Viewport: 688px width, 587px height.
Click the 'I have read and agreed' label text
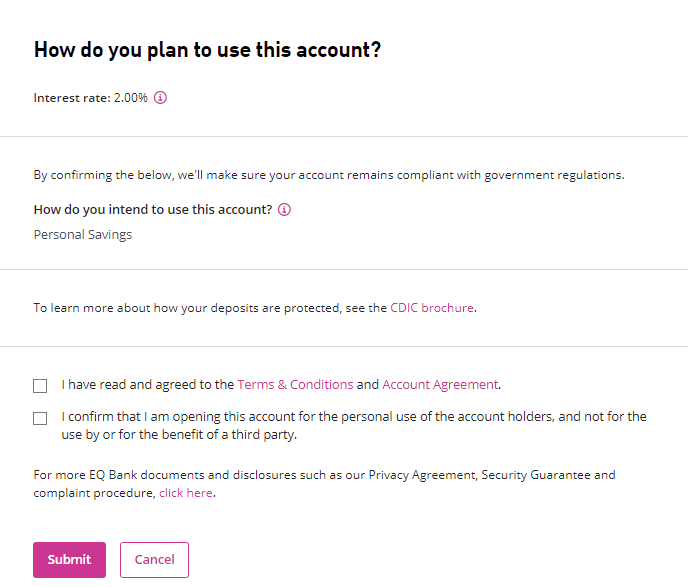click(148, 384)
